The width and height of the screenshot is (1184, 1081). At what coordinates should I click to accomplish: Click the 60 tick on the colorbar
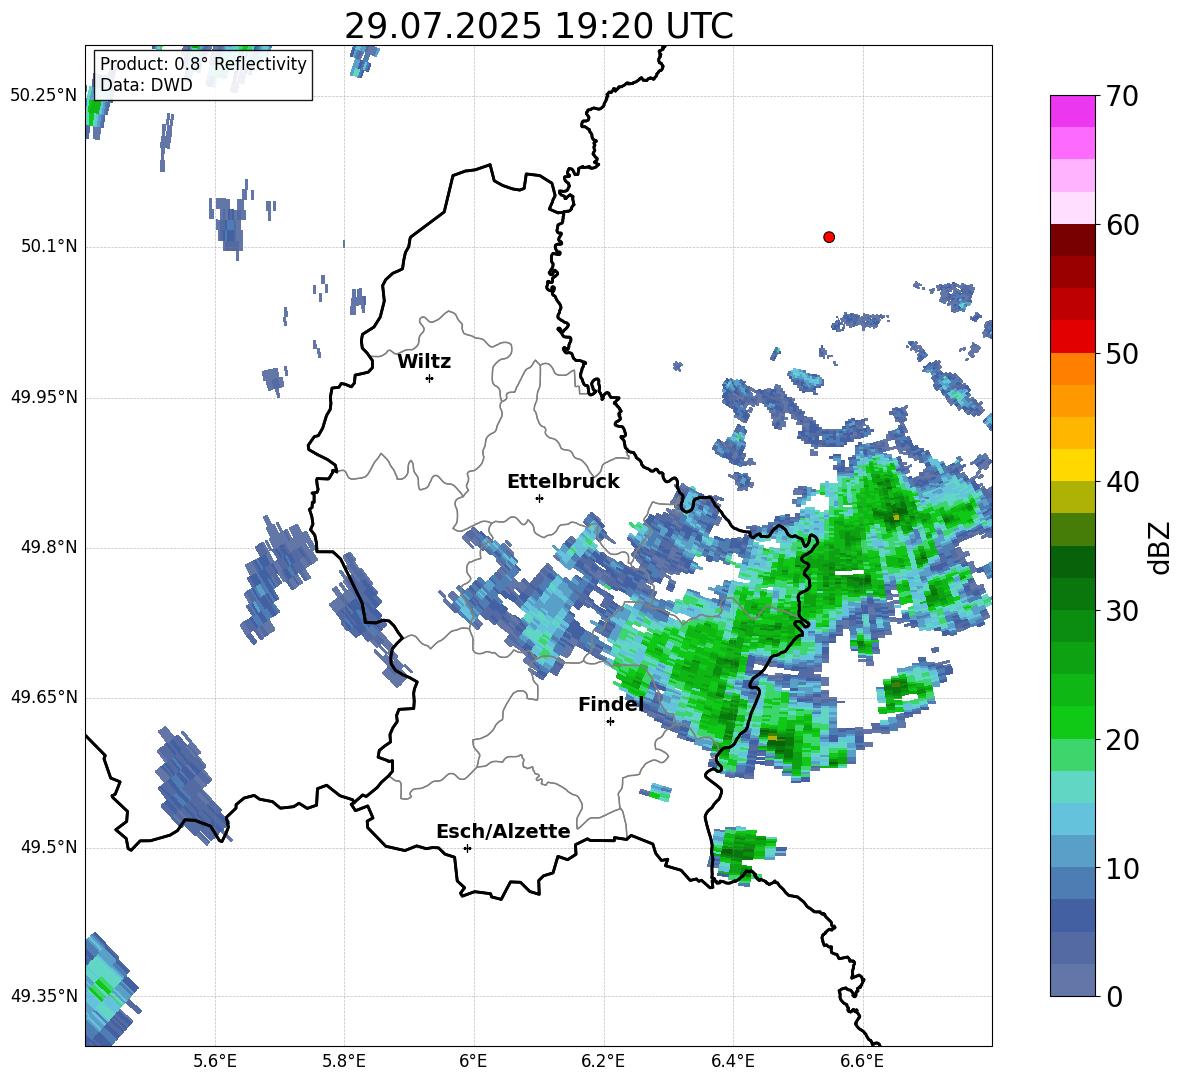tap(1123, 225)
